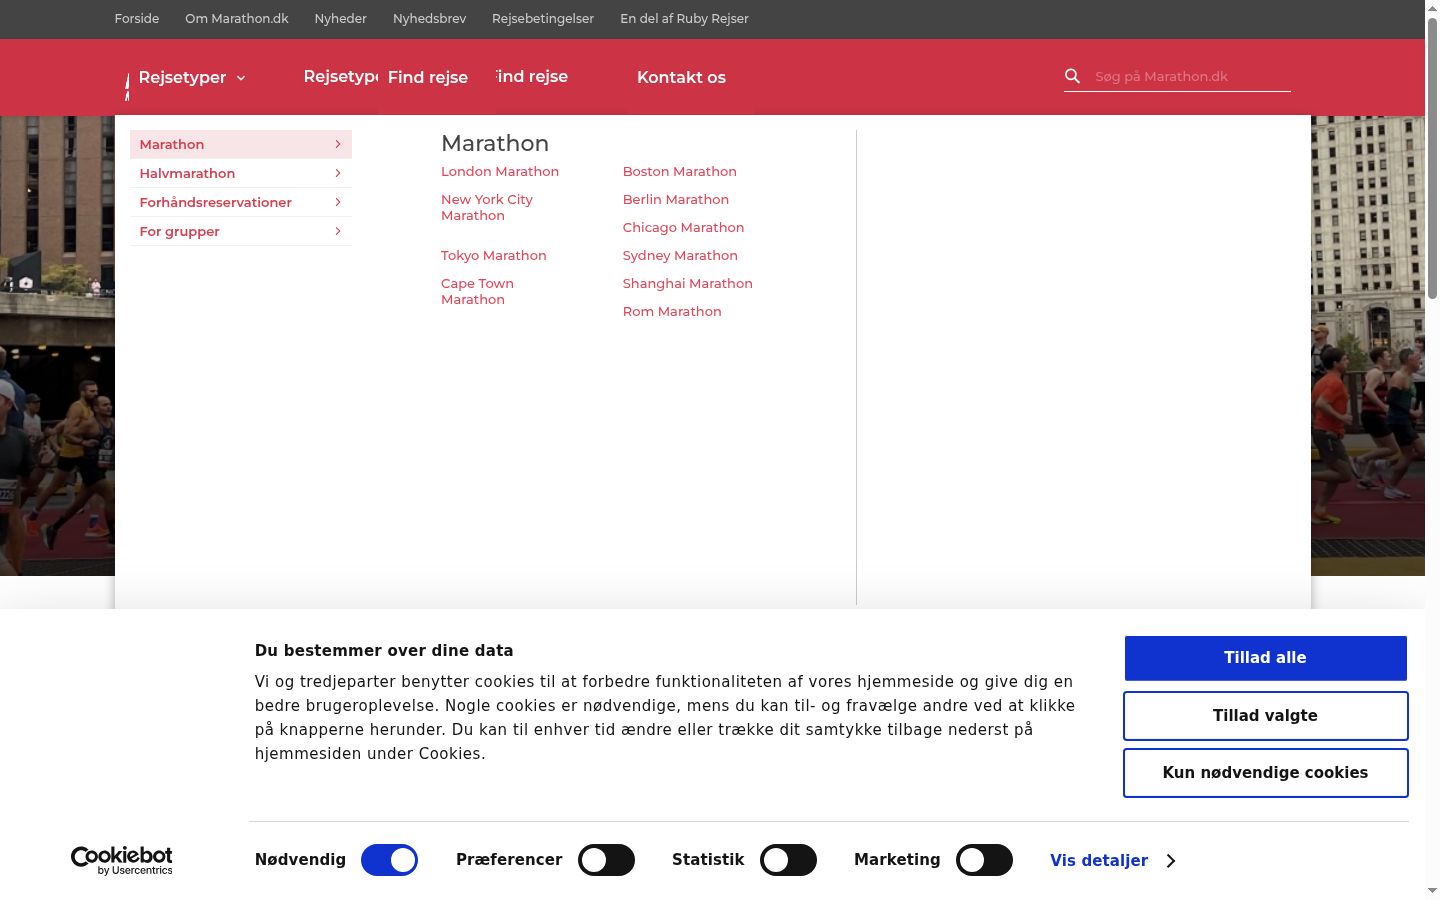
Task: Expand the For grupper category
Action: [x=241, y=231]
